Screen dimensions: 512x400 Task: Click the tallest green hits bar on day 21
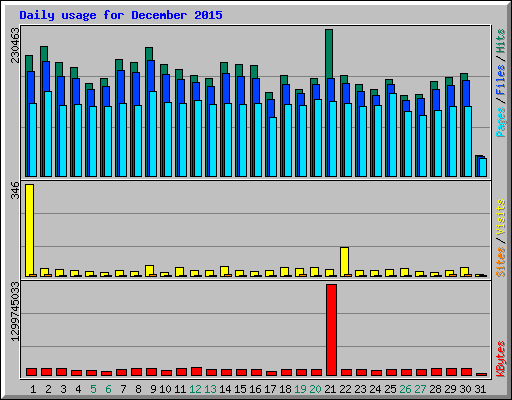(329, 54)
